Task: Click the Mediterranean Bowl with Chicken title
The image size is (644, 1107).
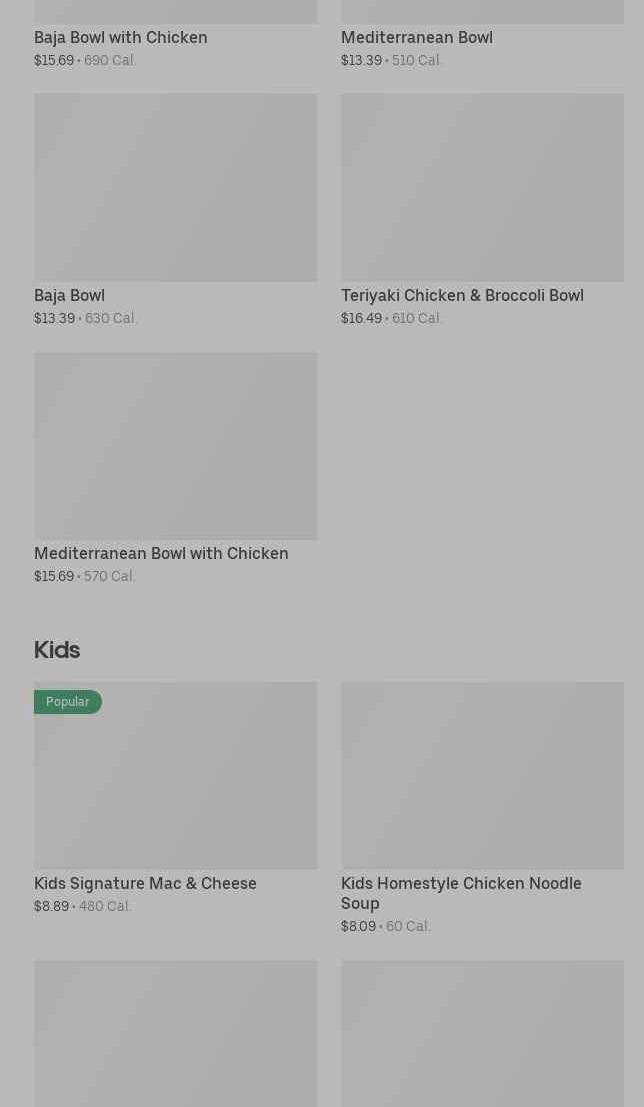Action: 161,554
